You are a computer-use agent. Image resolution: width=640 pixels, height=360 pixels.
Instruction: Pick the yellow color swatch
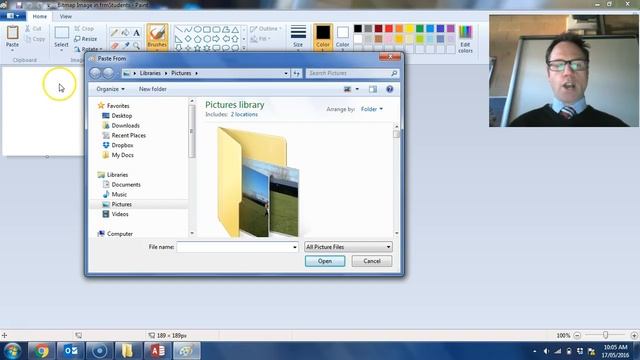pos(409,29)
